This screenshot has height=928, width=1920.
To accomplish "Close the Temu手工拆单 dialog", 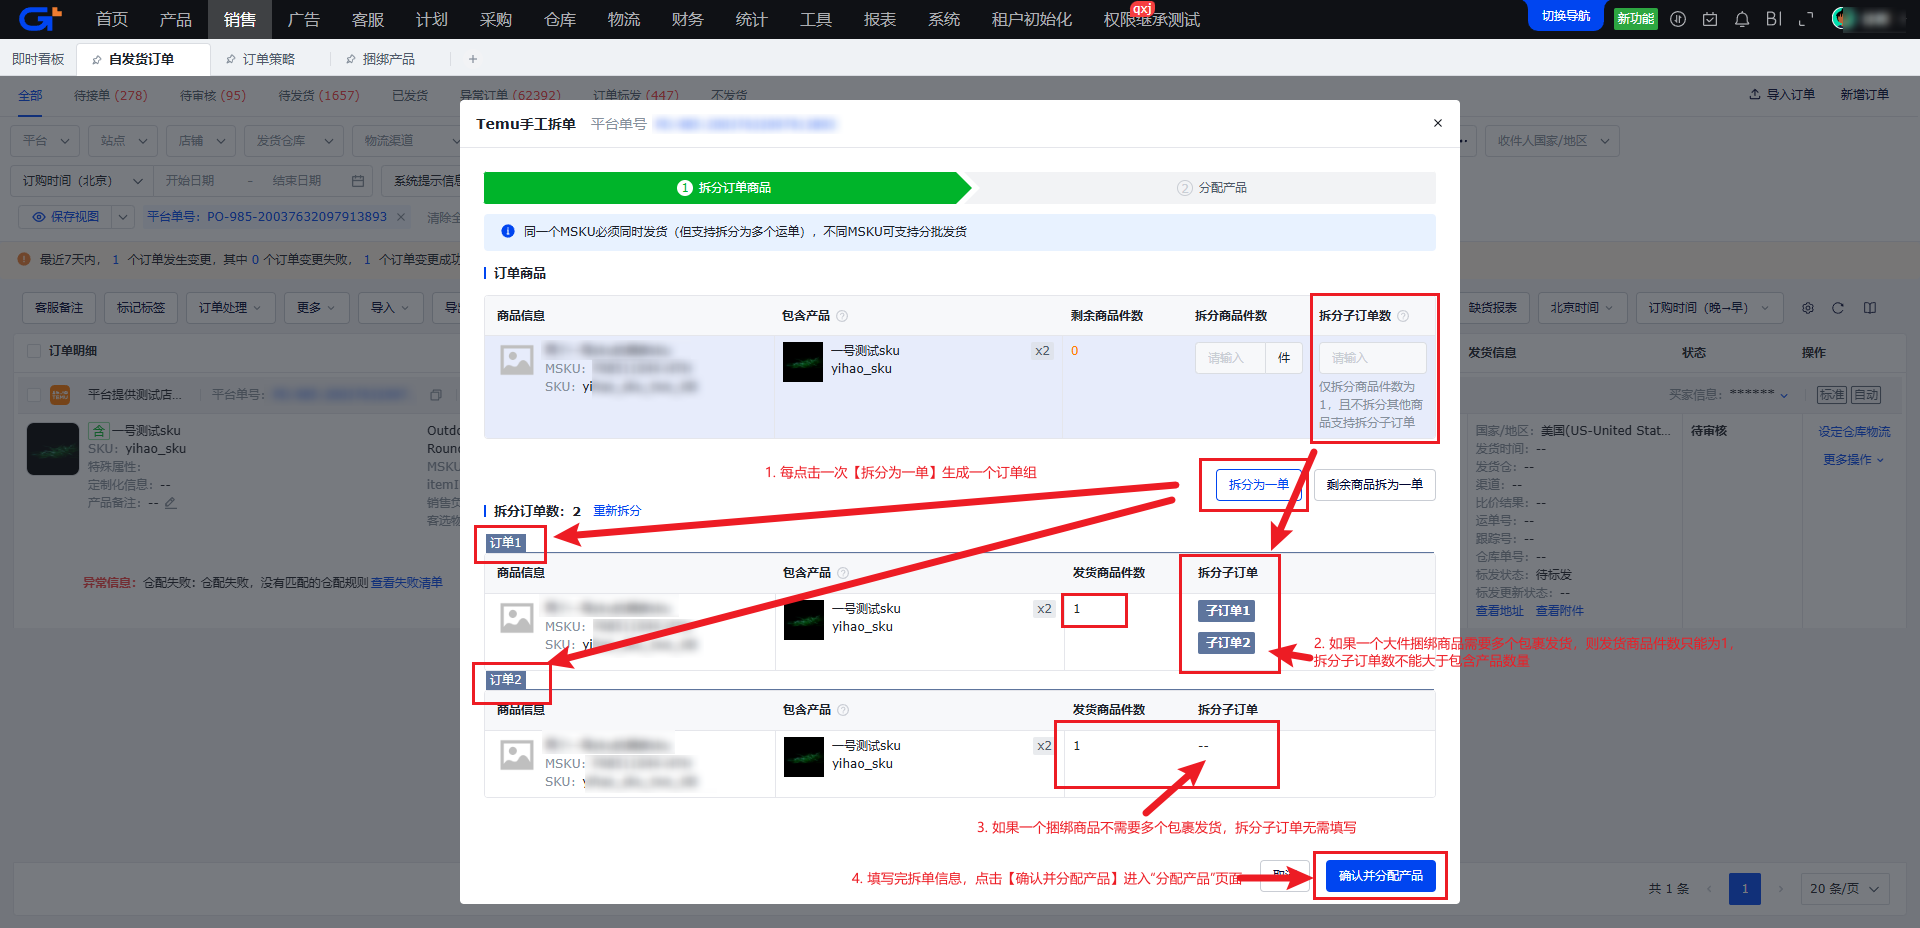I will click(x=1438, y=123).
